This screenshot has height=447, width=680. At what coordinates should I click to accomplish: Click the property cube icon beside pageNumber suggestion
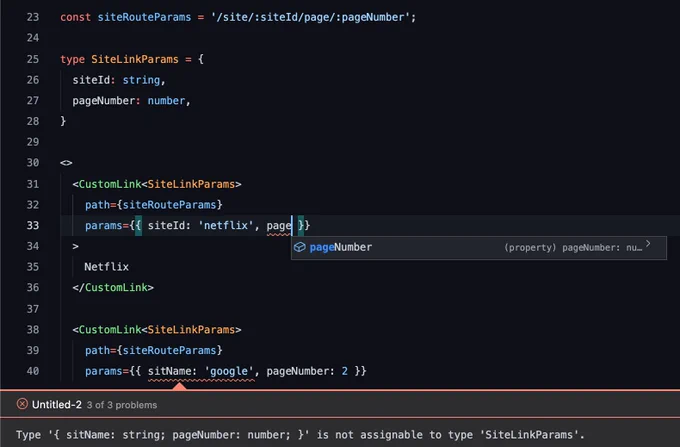[x=300, y=247]
